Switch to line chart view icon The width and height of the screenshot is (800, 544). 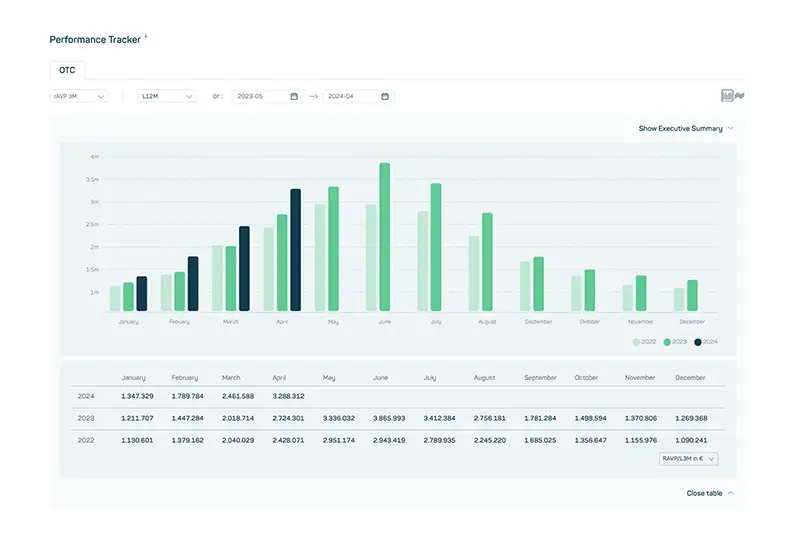click(x=740, y=95)
